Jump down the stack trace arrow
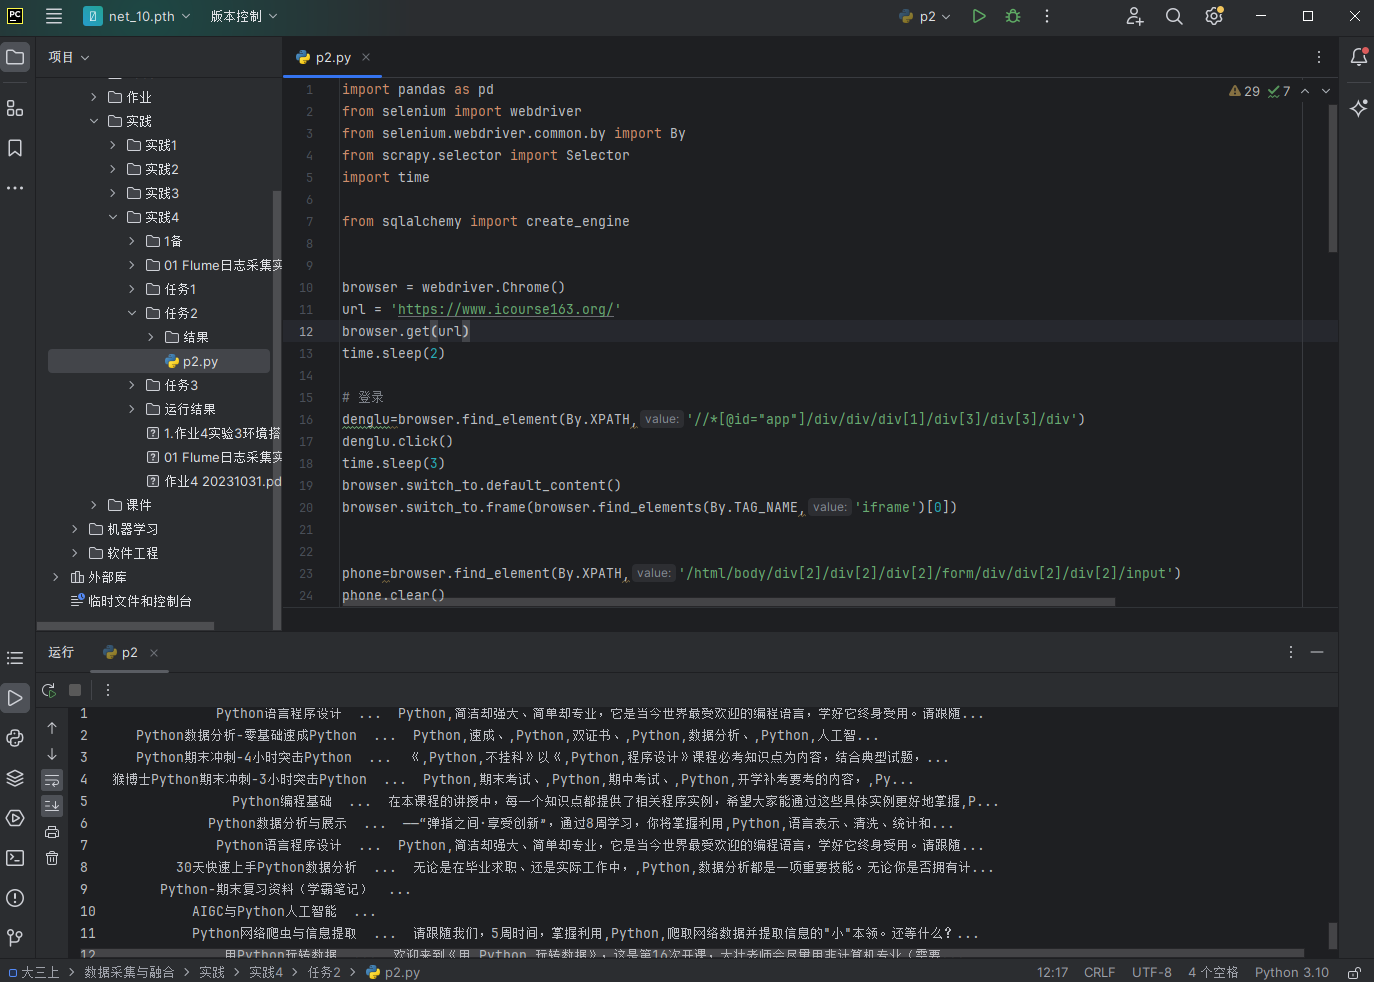The height and width of the screenshot is (982, 1374). point(52,754)
